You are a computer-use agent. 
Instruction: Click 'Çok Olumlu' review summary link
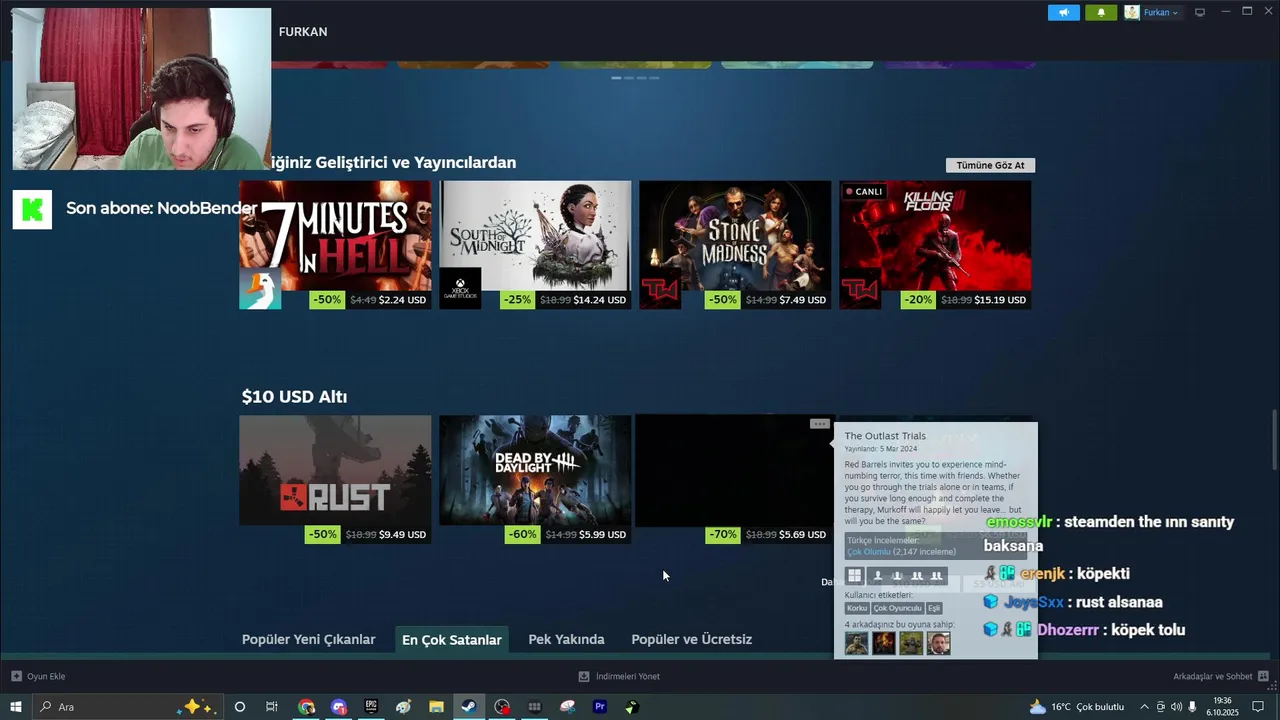868,552
